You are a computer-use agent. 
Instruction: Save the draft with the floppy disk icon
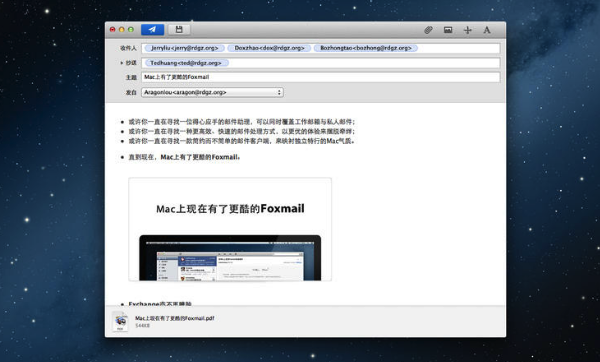(179, 29)
